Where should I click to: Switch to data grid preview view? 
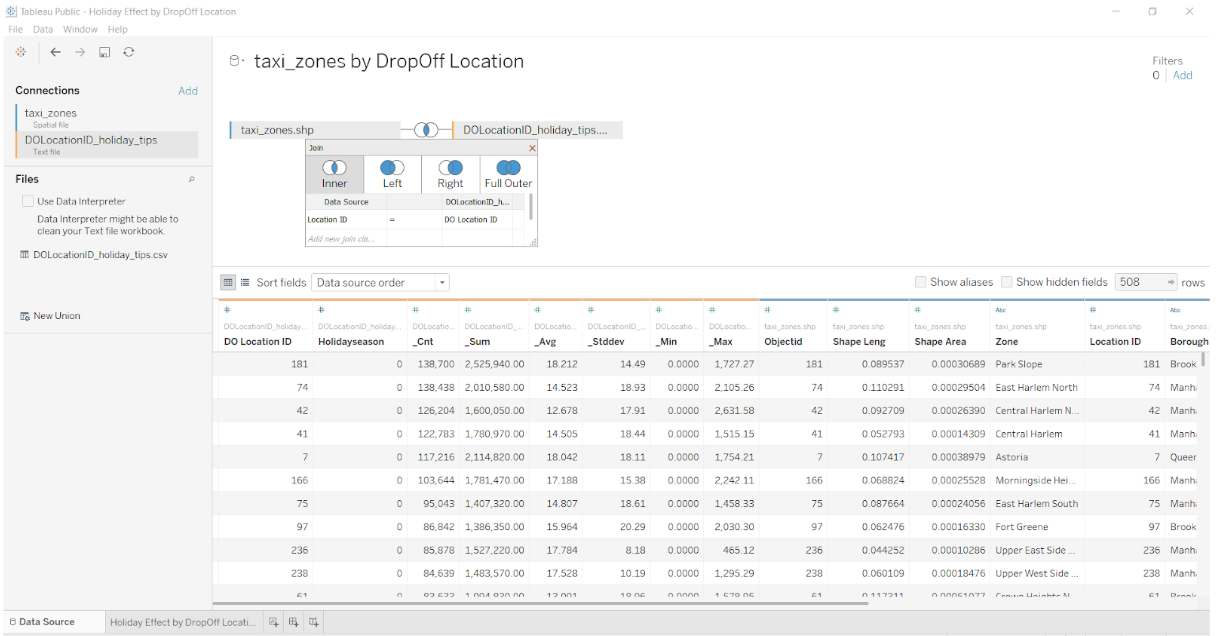[x=228, y=283]
